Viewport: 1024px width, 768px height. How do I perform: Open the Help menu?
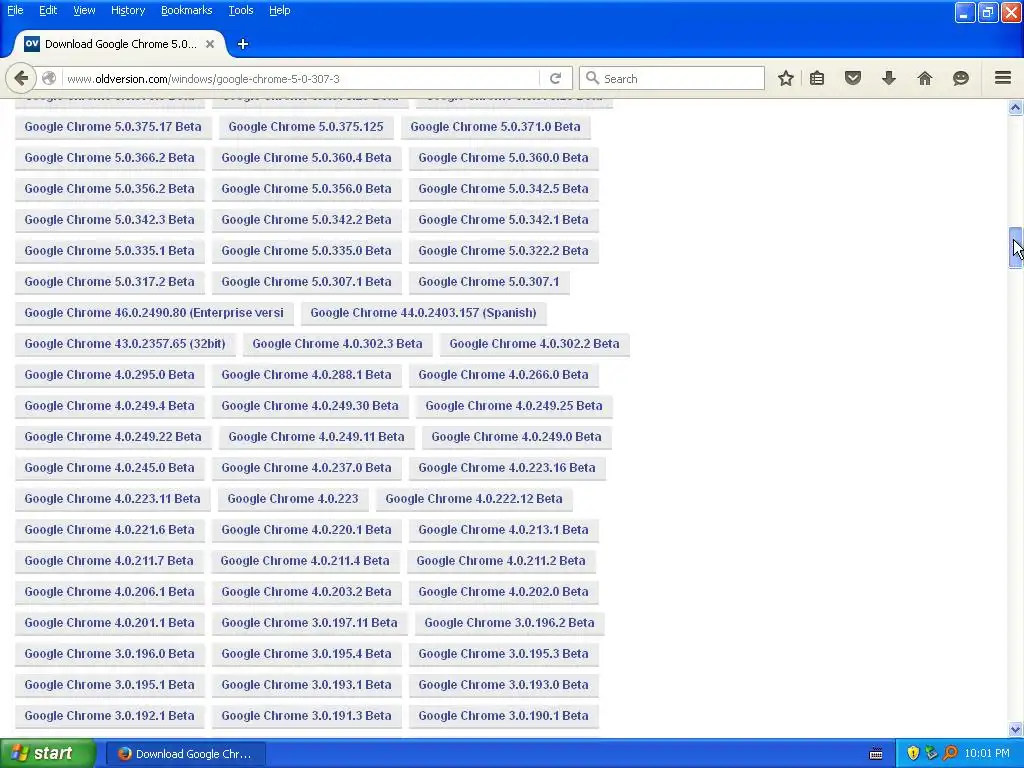tap(280, 10)
